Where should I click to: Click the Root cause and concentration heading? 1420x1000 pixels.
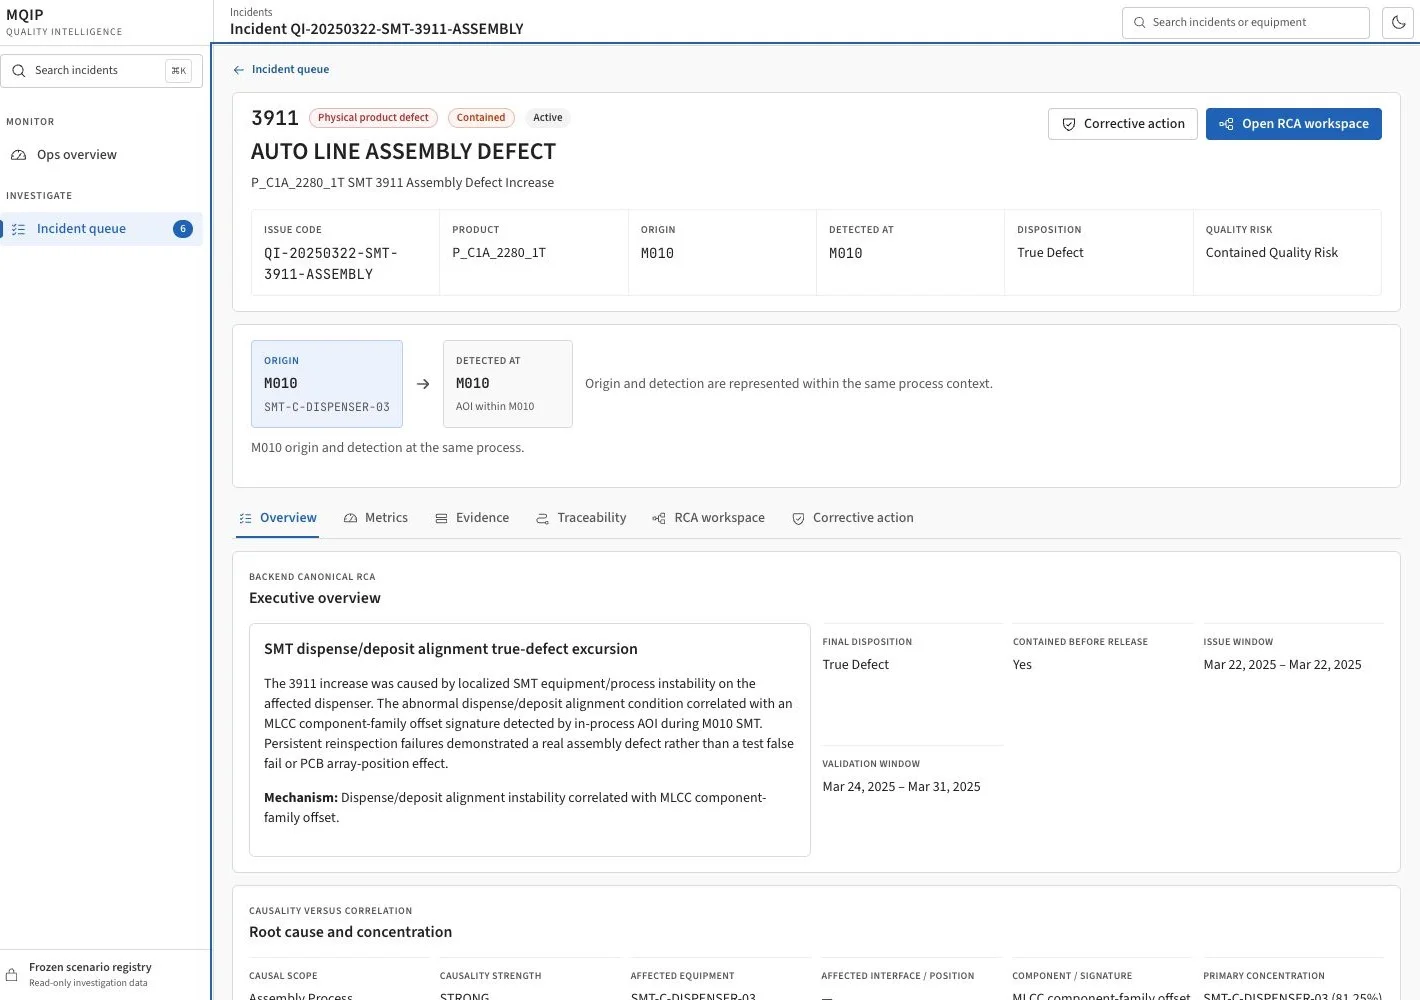(x=350, y=932)
